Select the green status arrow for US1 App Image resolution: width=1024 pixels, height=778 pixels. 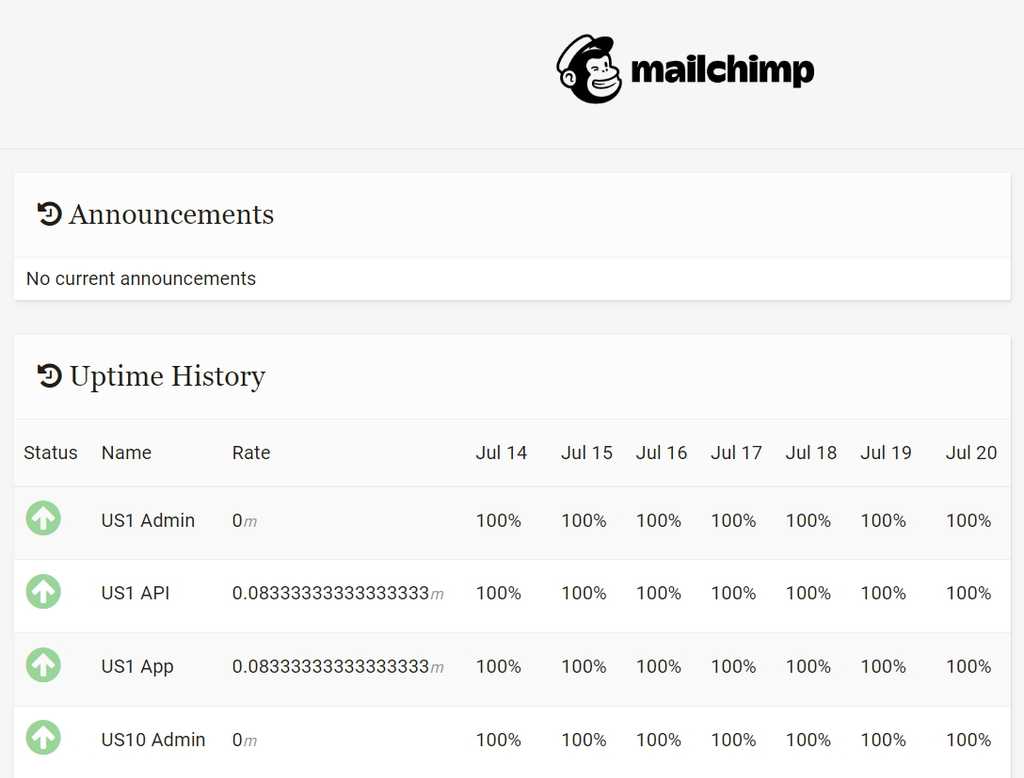coord(43,665)
